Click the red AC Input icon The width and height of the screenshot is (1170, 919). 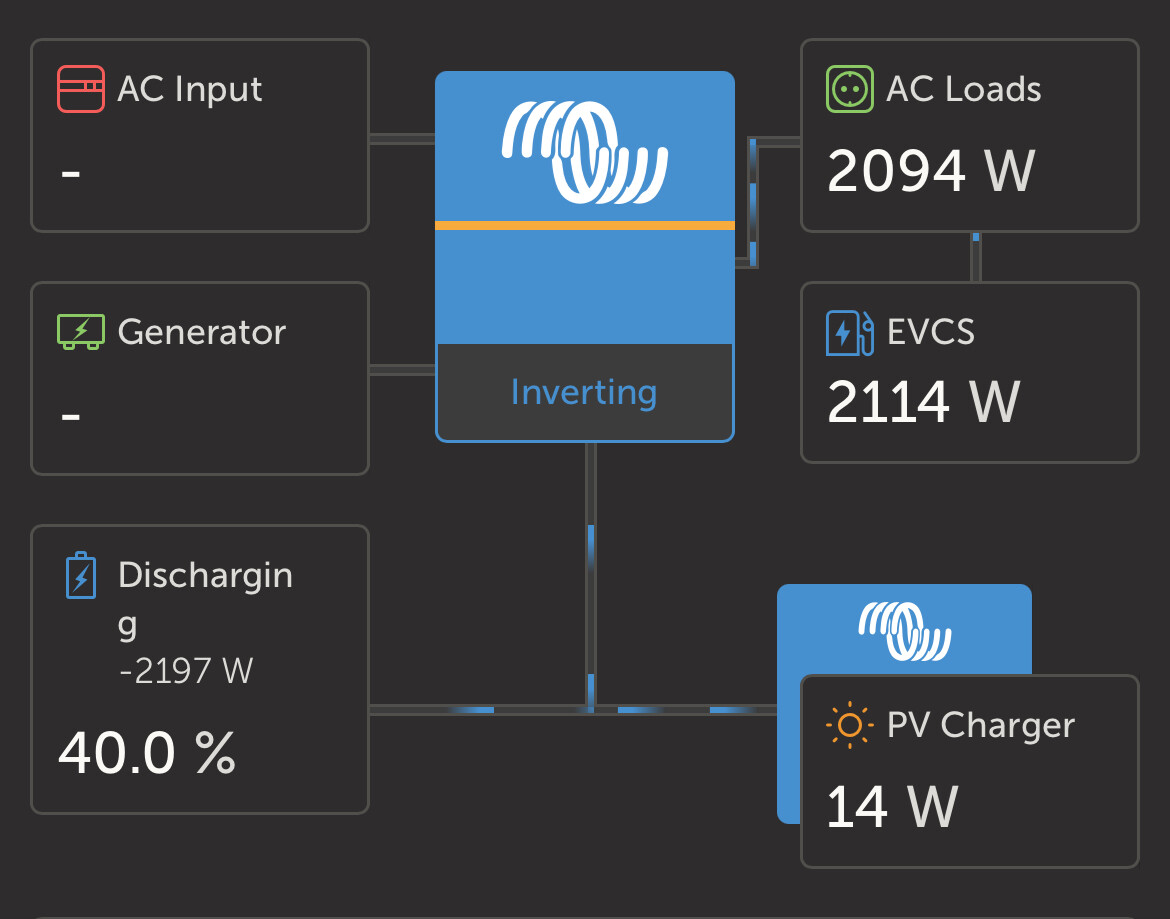[81, 89]
